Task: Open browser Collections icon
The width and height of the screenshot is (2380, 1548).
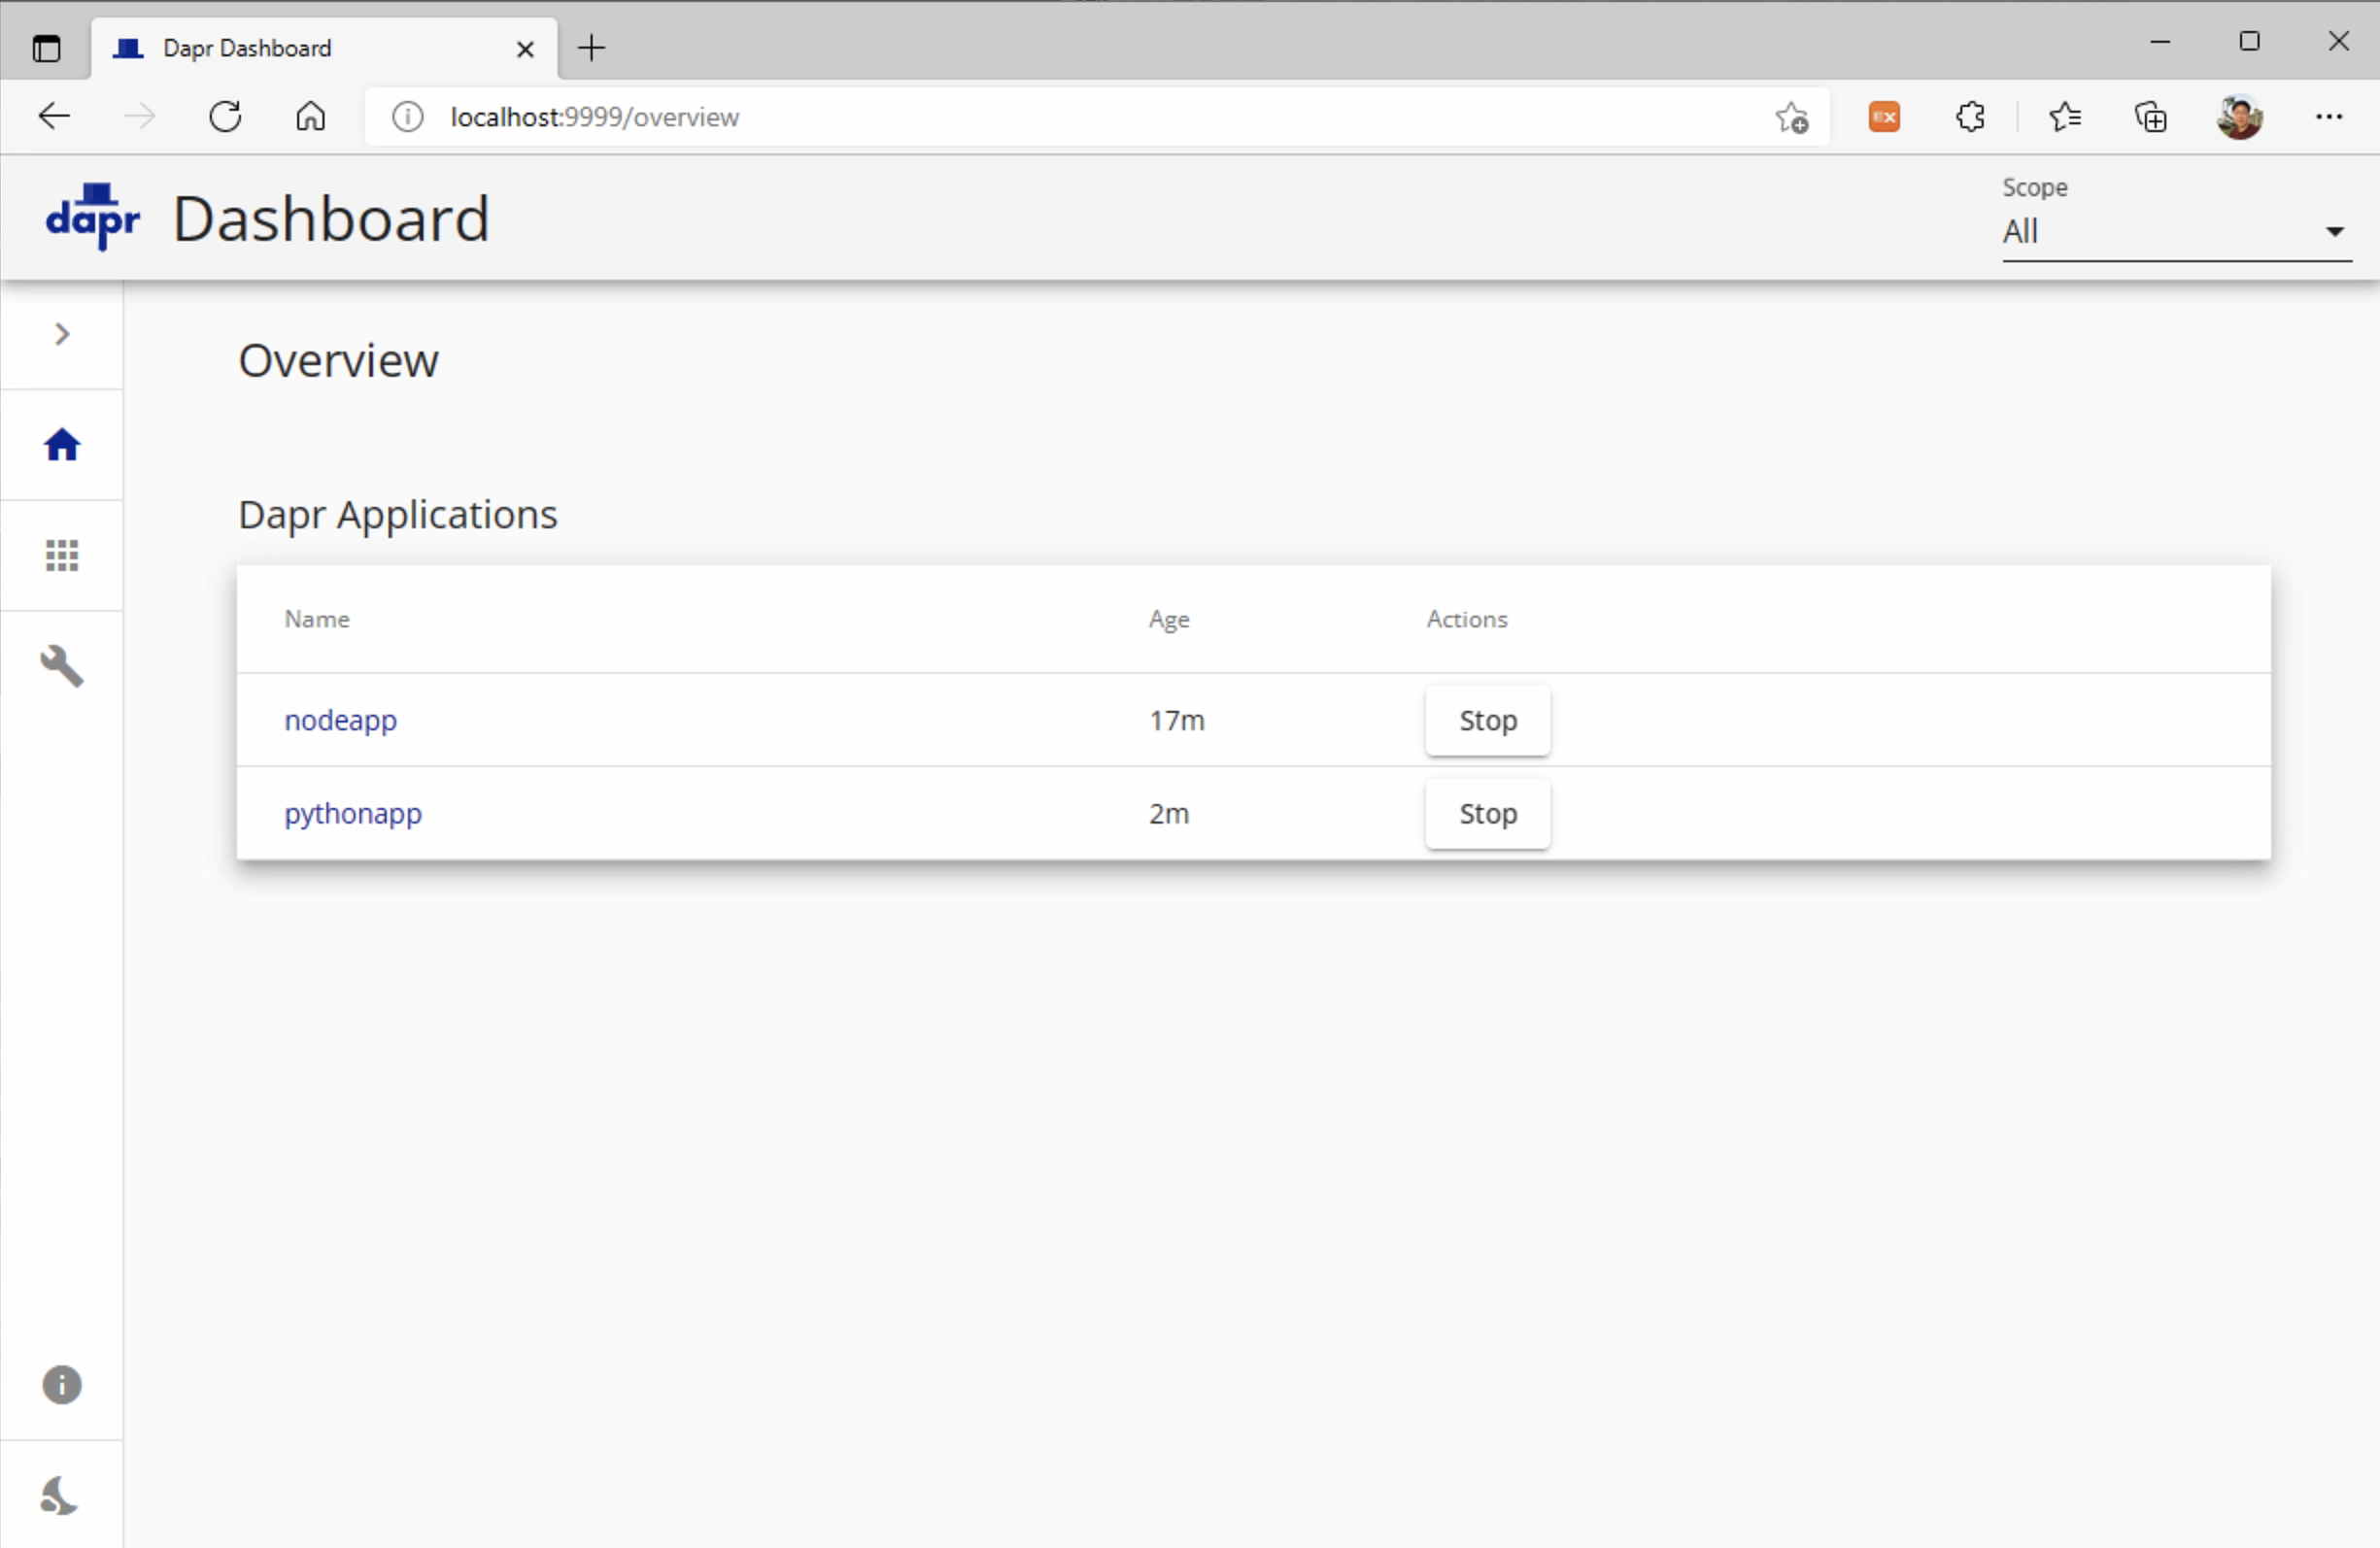Action: (x=2151, y=117)
